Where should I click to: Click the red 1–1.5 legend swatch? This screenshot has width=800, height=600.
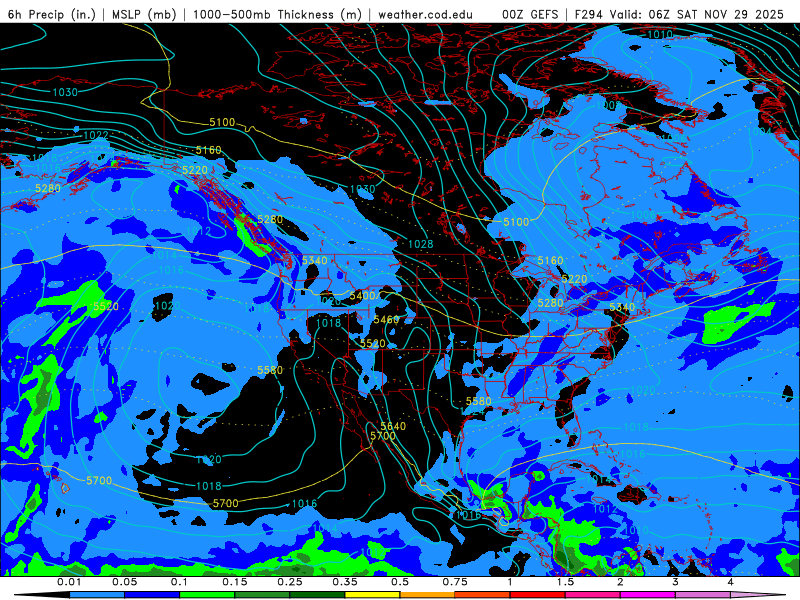pos(538,595)
